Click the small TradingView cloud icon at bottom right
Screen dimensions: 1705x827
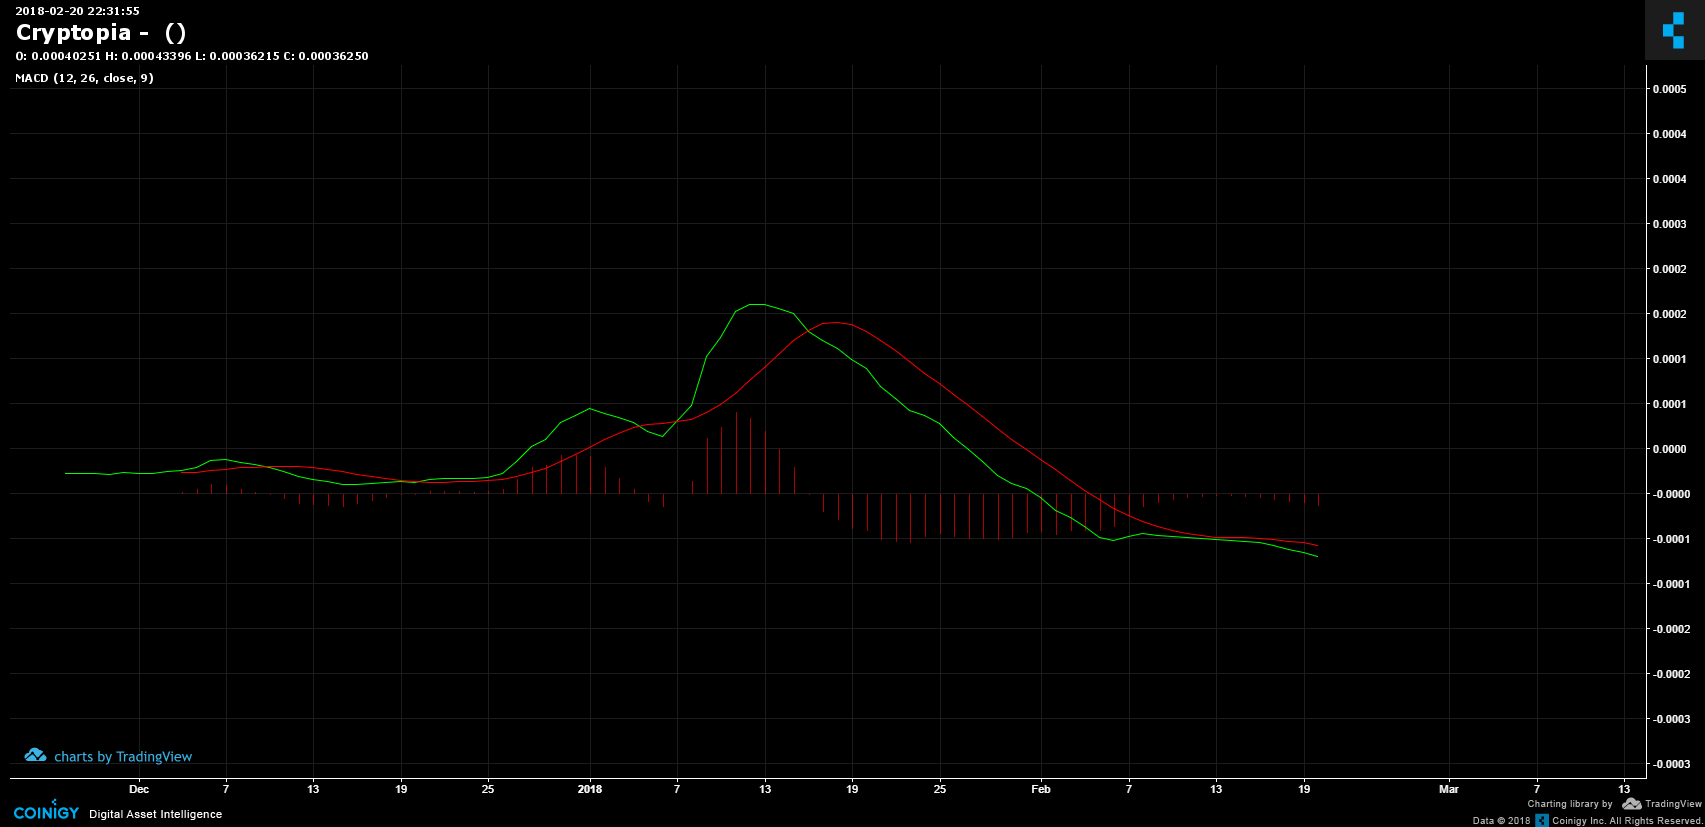pos(1632,804)
